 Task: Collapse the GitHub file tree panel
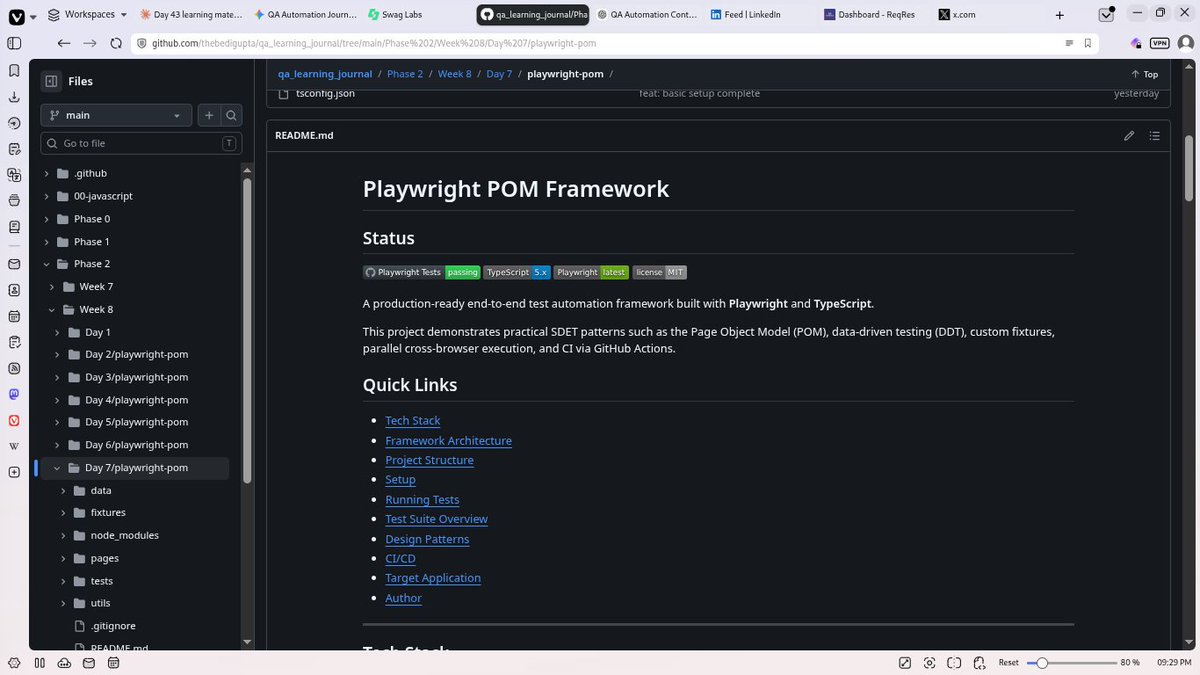click(x=51, y=82)
